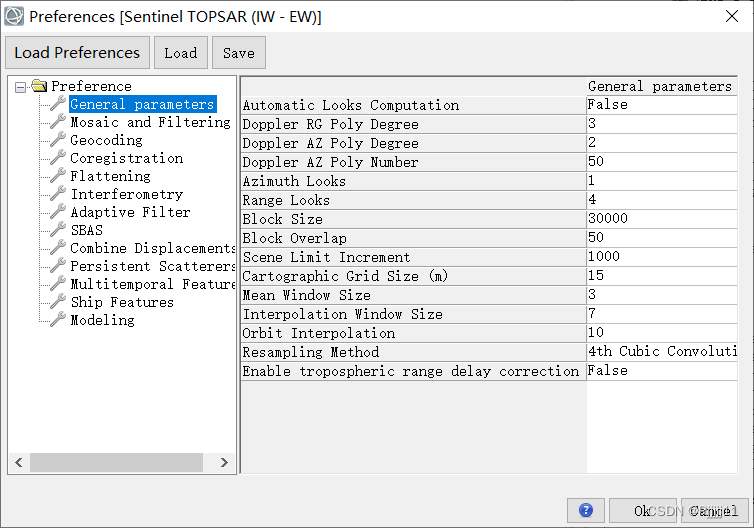Viewport: 754px width, 528px height.
Task: Edit Azimuth Looks value 1
Action: (662, 181)
